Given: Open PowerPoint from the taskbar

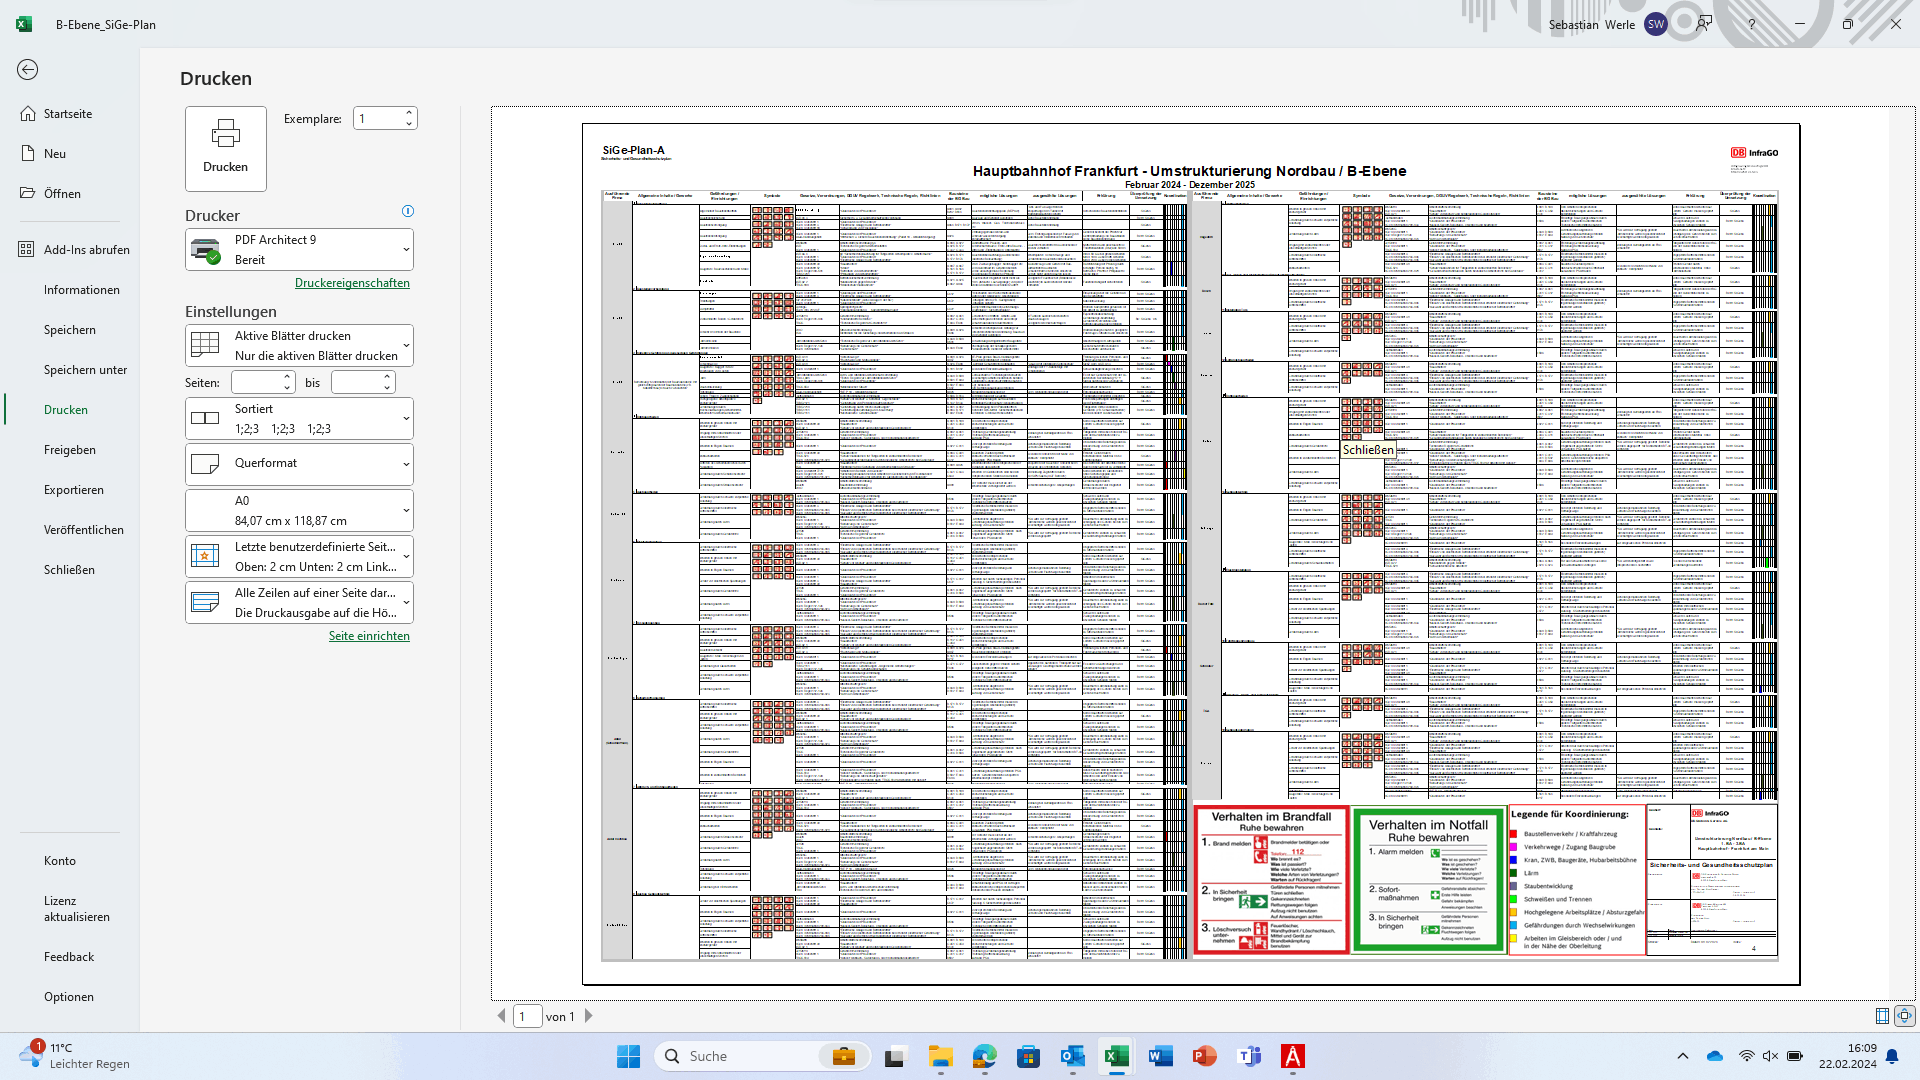Looking at the screenshot, I should (1204, 1056).
